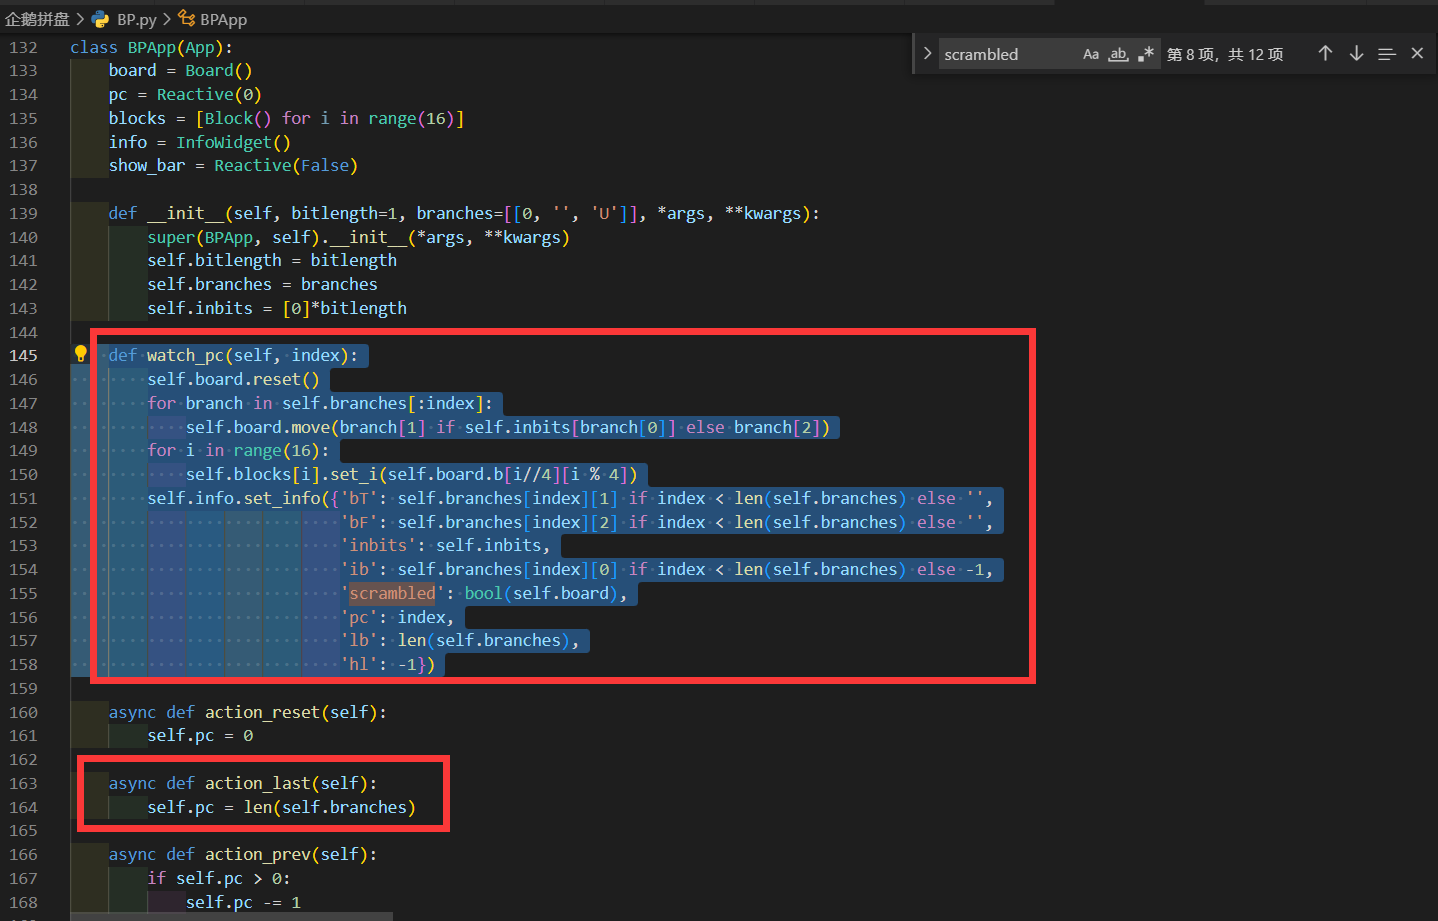Click "'pc': index," line
This screenshot has width=1438, height=921.
[x=398, y=617]
